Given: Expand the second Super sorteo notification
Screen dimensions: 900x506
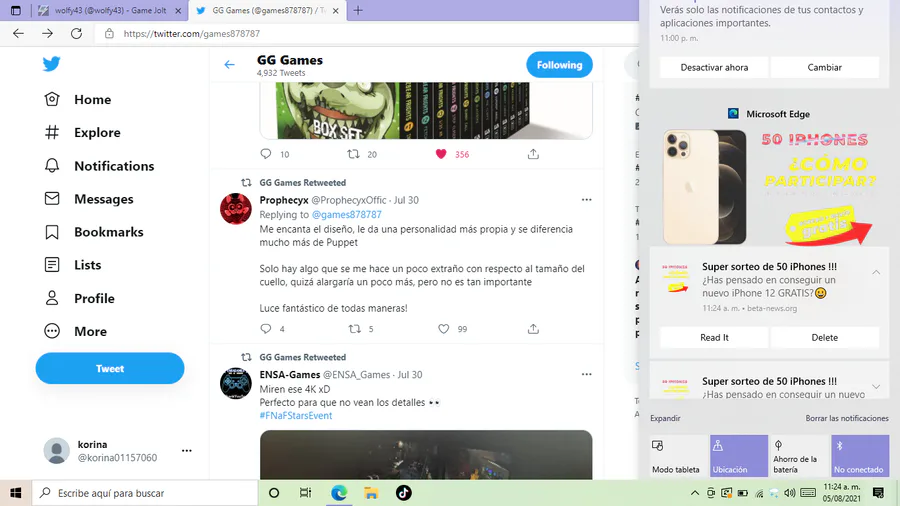Looking at the screenshot, I should pyautogui.click(x=876, y=387).
